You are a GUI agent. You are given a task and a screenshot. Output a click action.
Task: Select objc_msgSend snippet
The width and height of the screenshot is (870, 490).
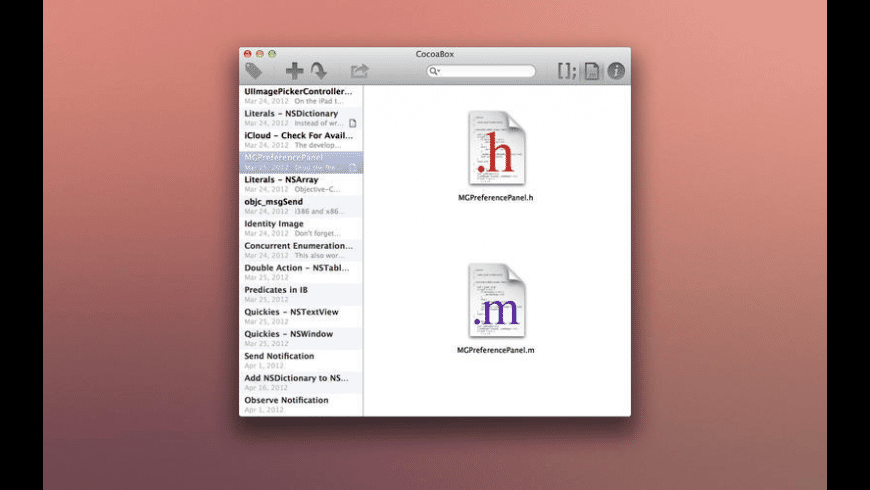coord(301,206)
